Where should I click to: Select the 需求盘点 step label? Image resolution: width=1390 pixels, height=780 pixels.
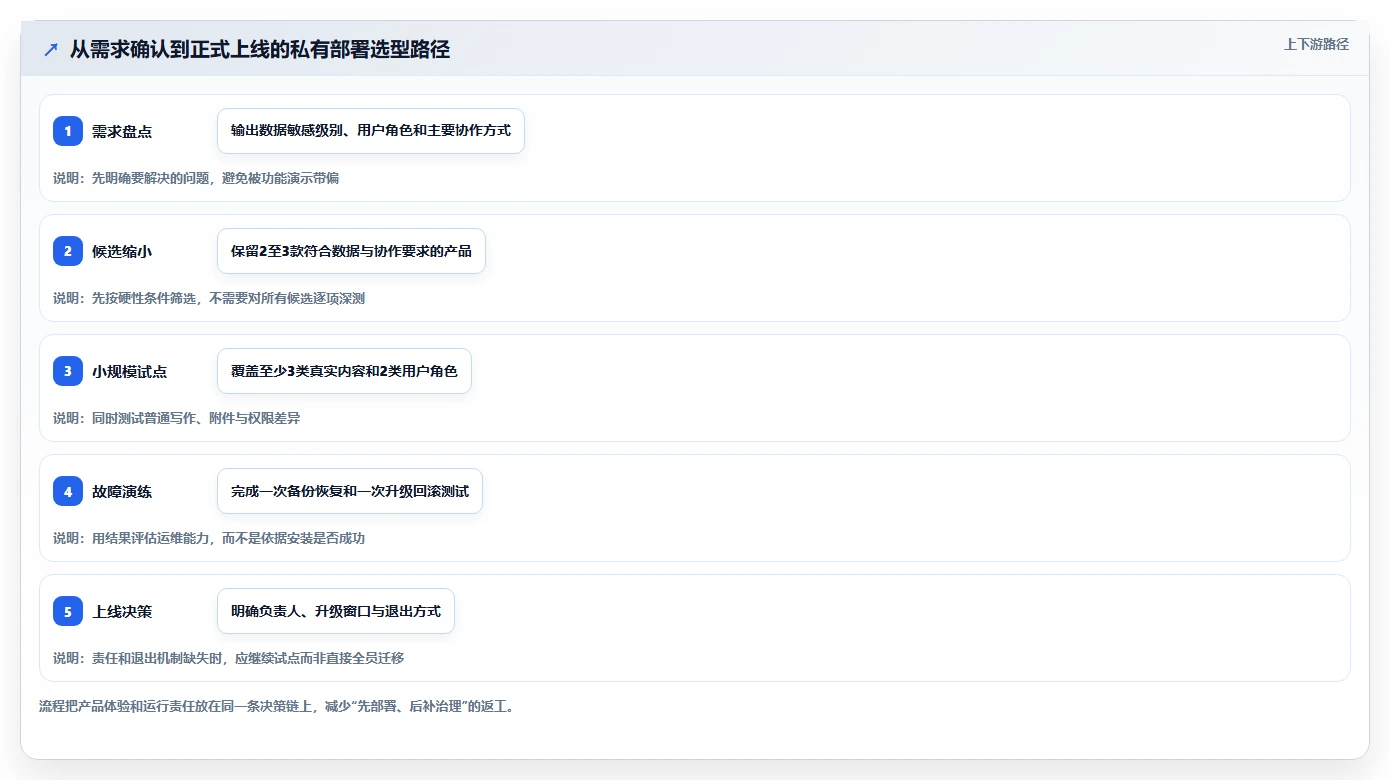coord(122,131)
